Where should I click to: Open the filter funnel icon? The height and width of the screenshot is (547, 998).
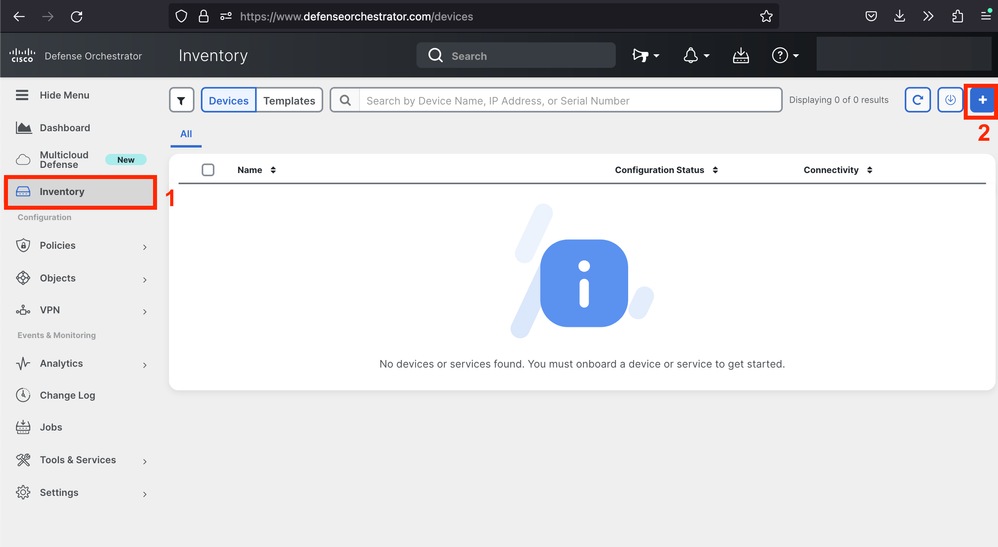181,101
